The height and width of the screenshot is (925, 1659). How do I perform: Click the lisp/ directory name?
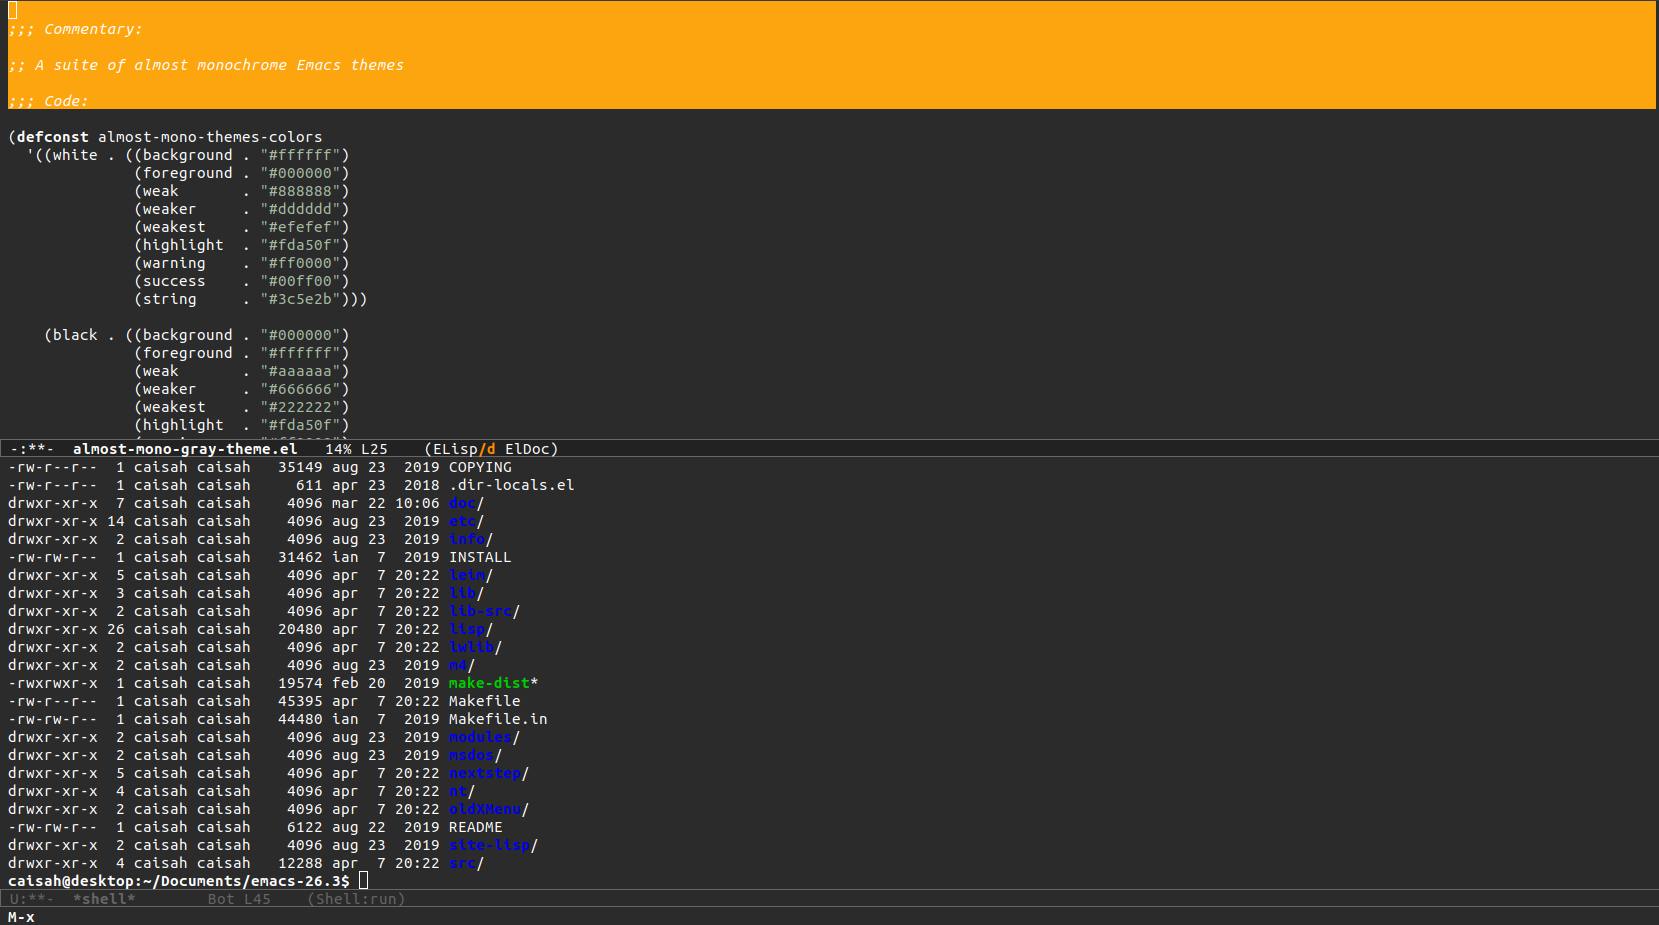pyautogui.click(x=470, y=629)
